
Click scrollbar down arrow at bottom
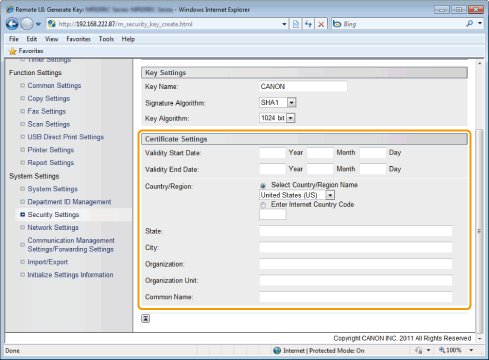pyautogui.click(x=479, y=338)
